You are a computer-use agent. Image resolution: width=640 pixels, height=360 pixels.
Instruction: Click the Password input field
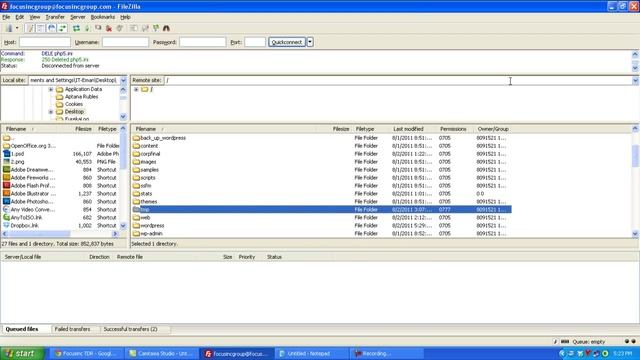(x=202, y=42)
